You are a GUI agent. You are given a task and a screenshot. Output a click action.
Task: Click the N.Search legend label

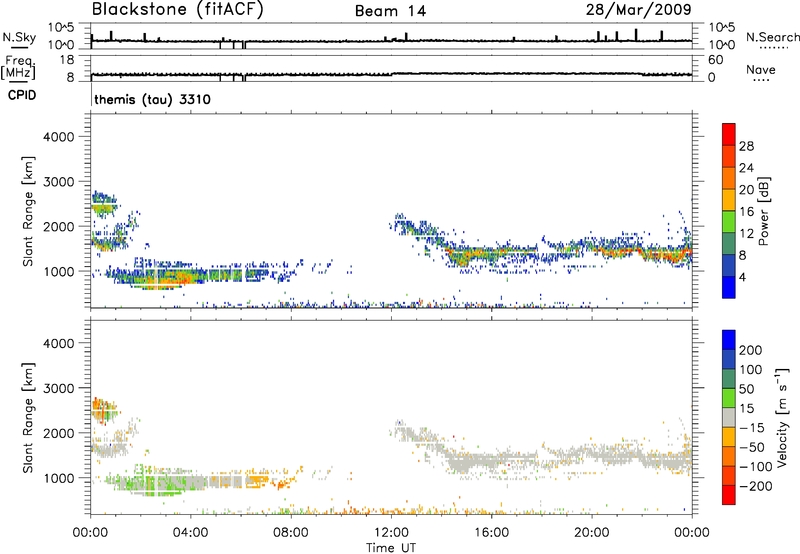(x=773, y=37)
